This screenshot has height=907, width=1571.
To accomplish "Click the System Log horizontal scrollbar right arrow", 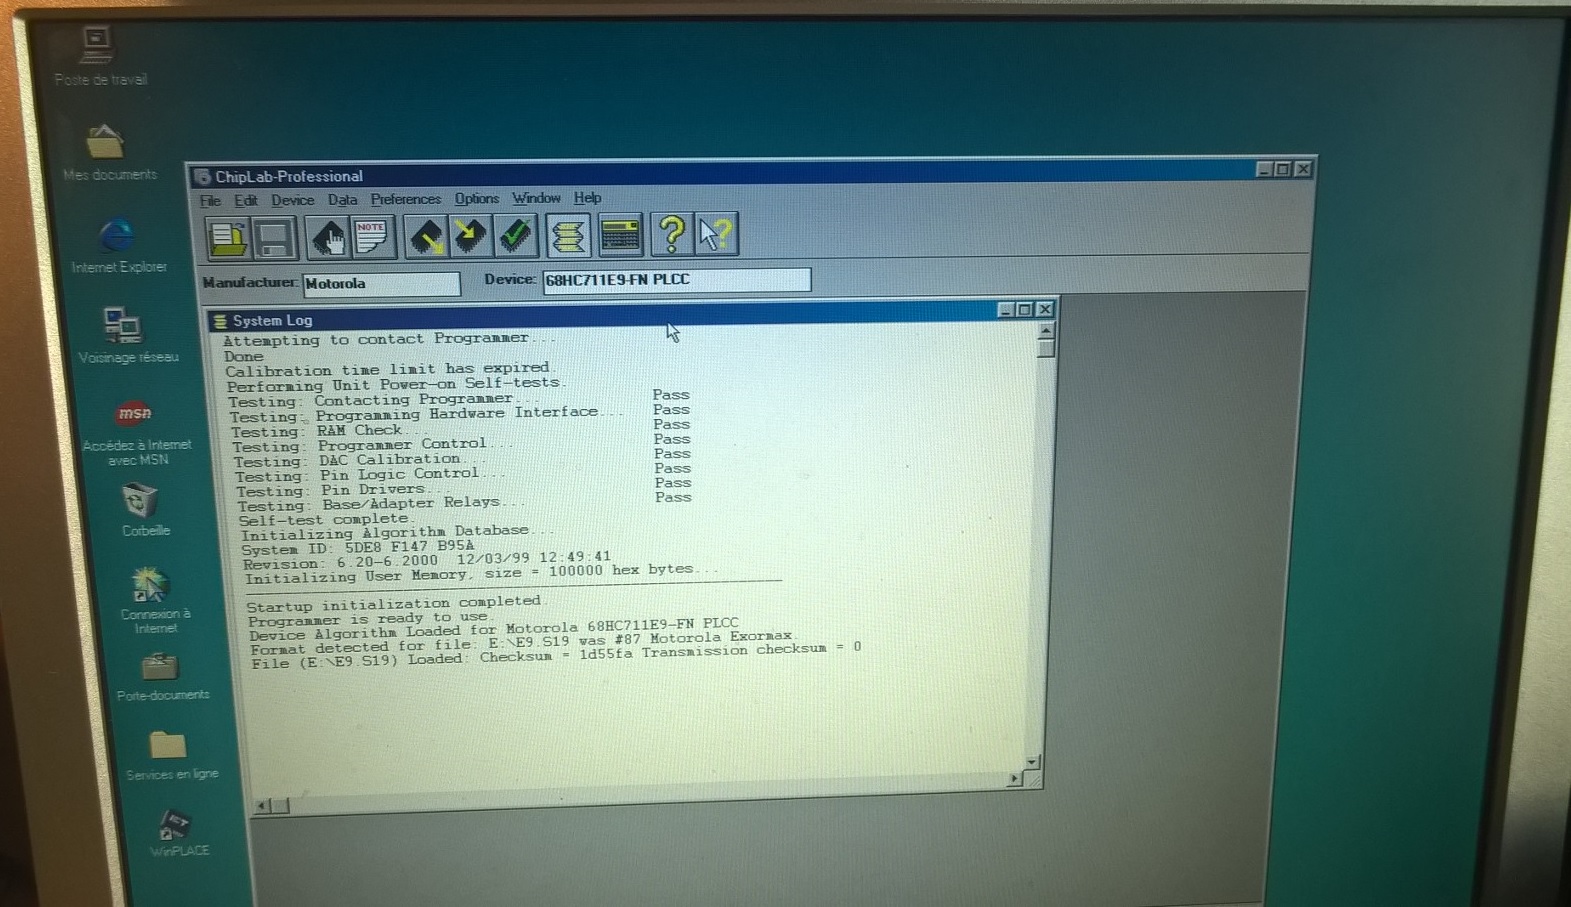I will 1014,778.
